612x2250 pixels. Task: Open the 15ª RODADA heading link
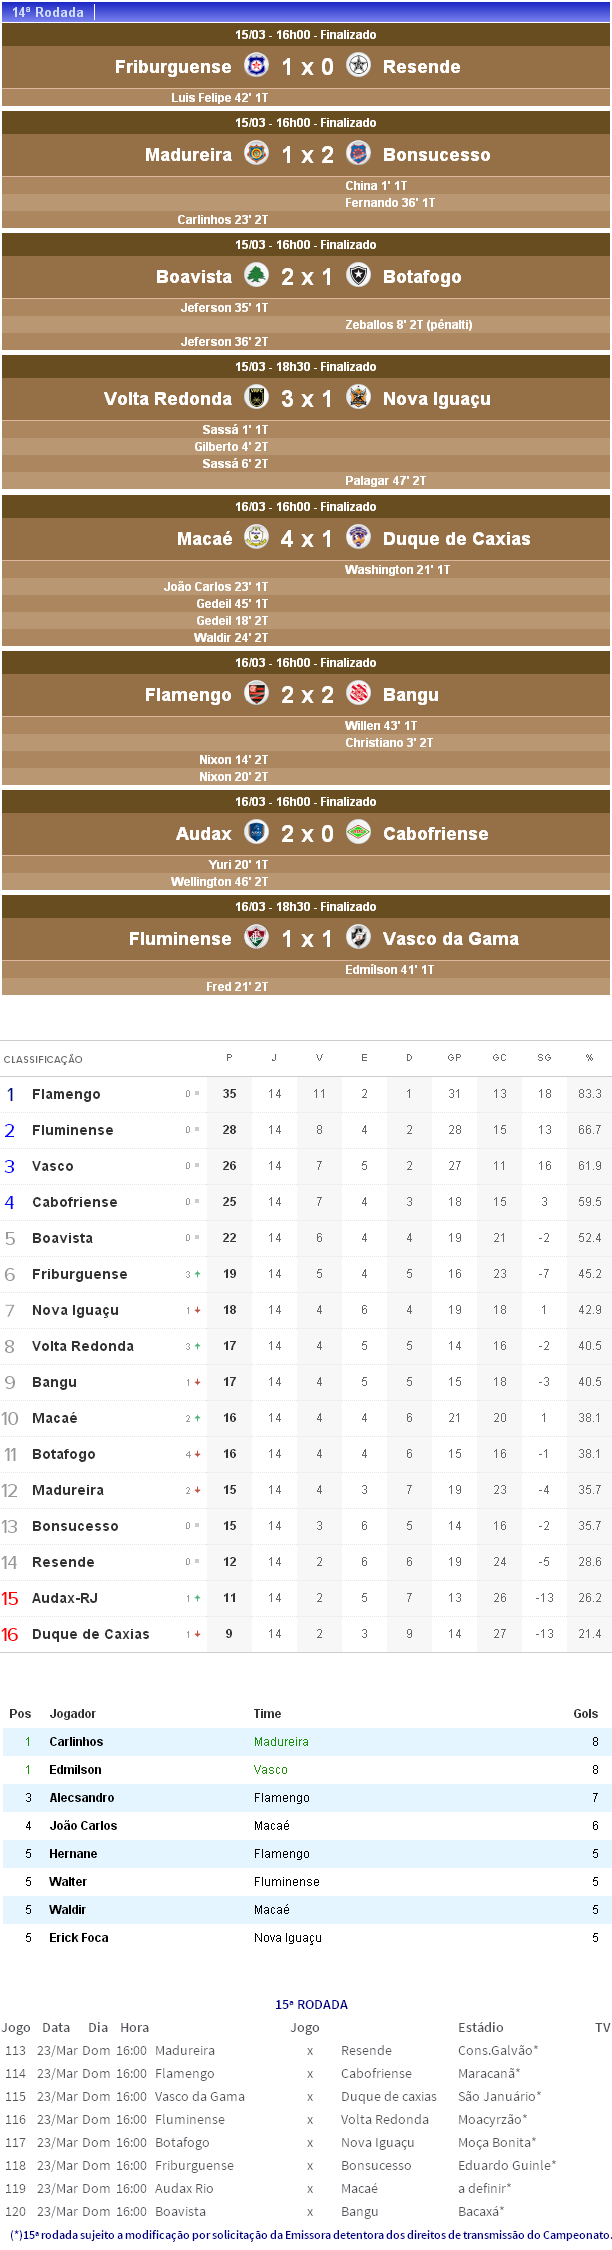coord(311,2004)
